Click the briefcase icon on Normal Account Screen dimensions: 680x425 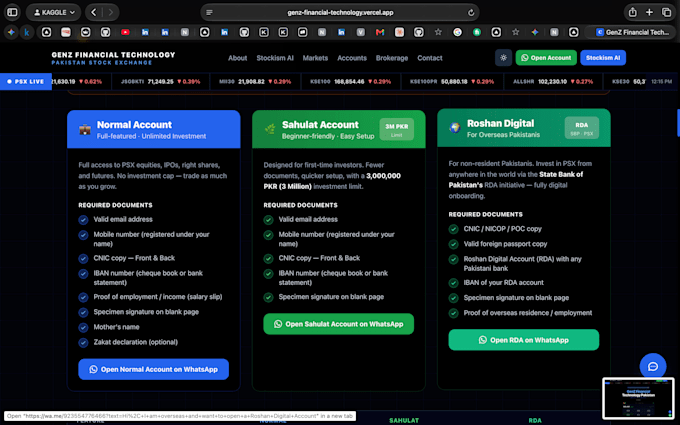point(85,129)
